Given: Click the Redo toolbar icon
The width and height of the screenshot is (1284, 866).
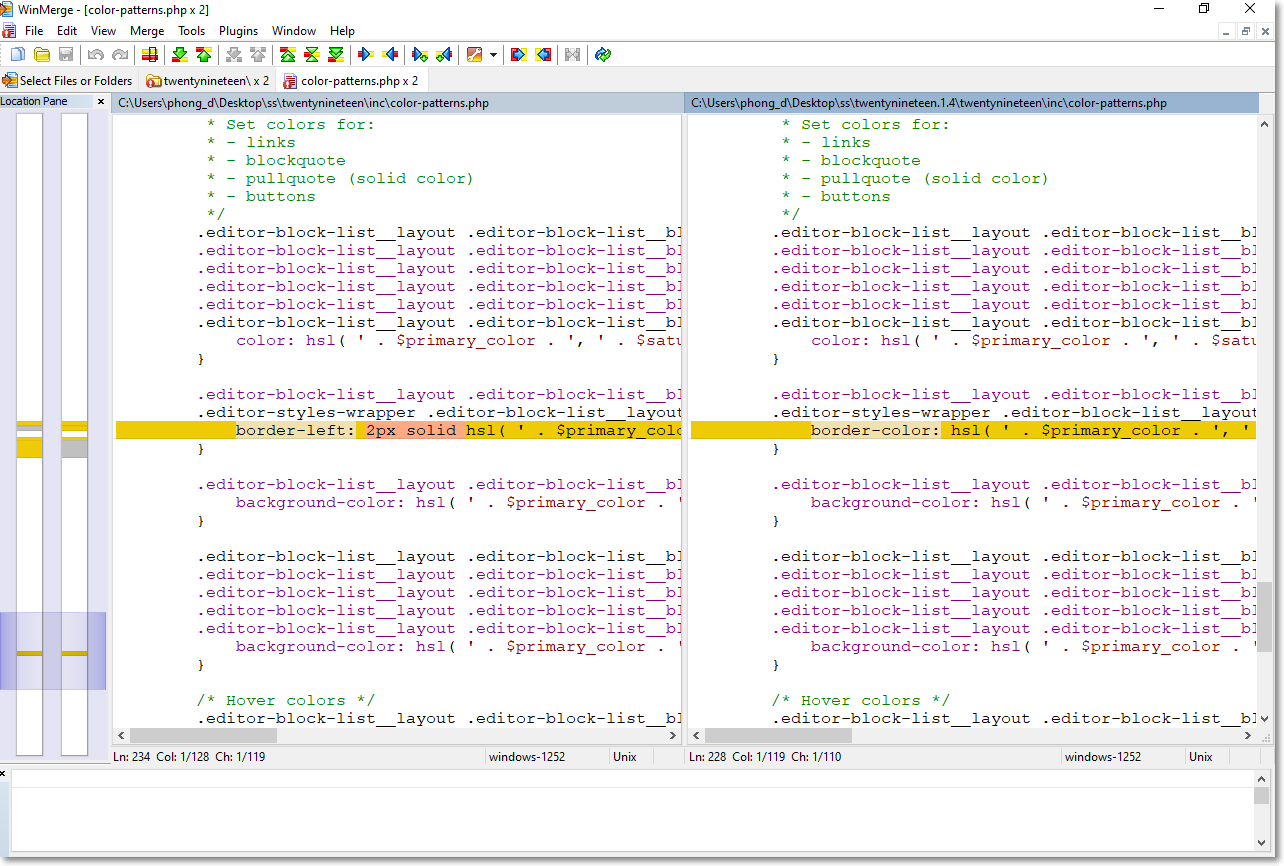Looking at the screenshot, I should click(x=120, y=54).
